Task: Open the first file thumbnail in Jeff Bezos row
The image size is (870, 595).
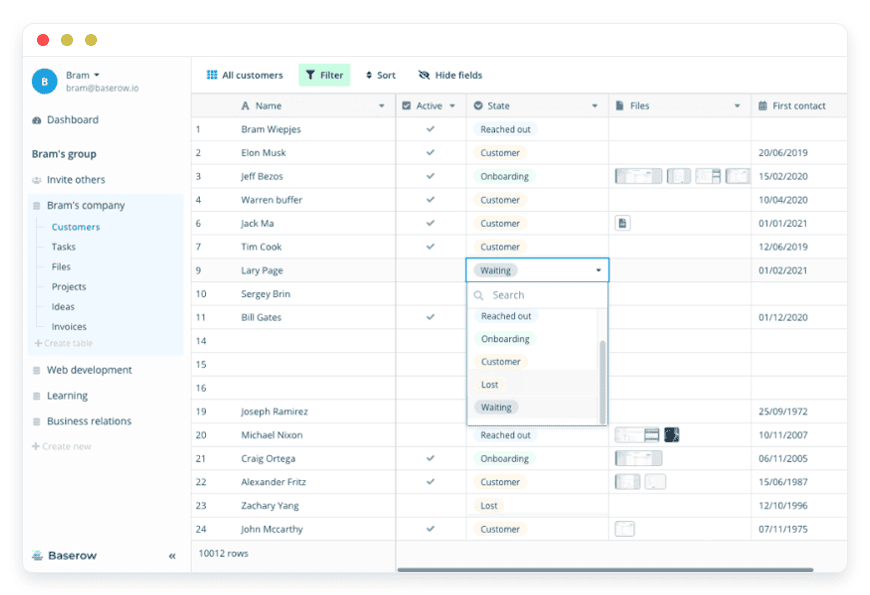Action: [x=638, y=176]
